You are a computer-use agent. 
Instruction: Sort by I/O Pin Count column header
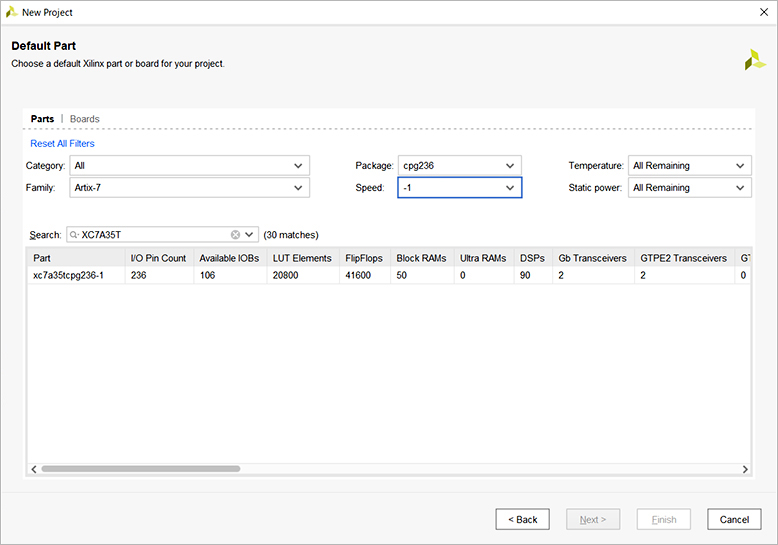coord(159,258)
